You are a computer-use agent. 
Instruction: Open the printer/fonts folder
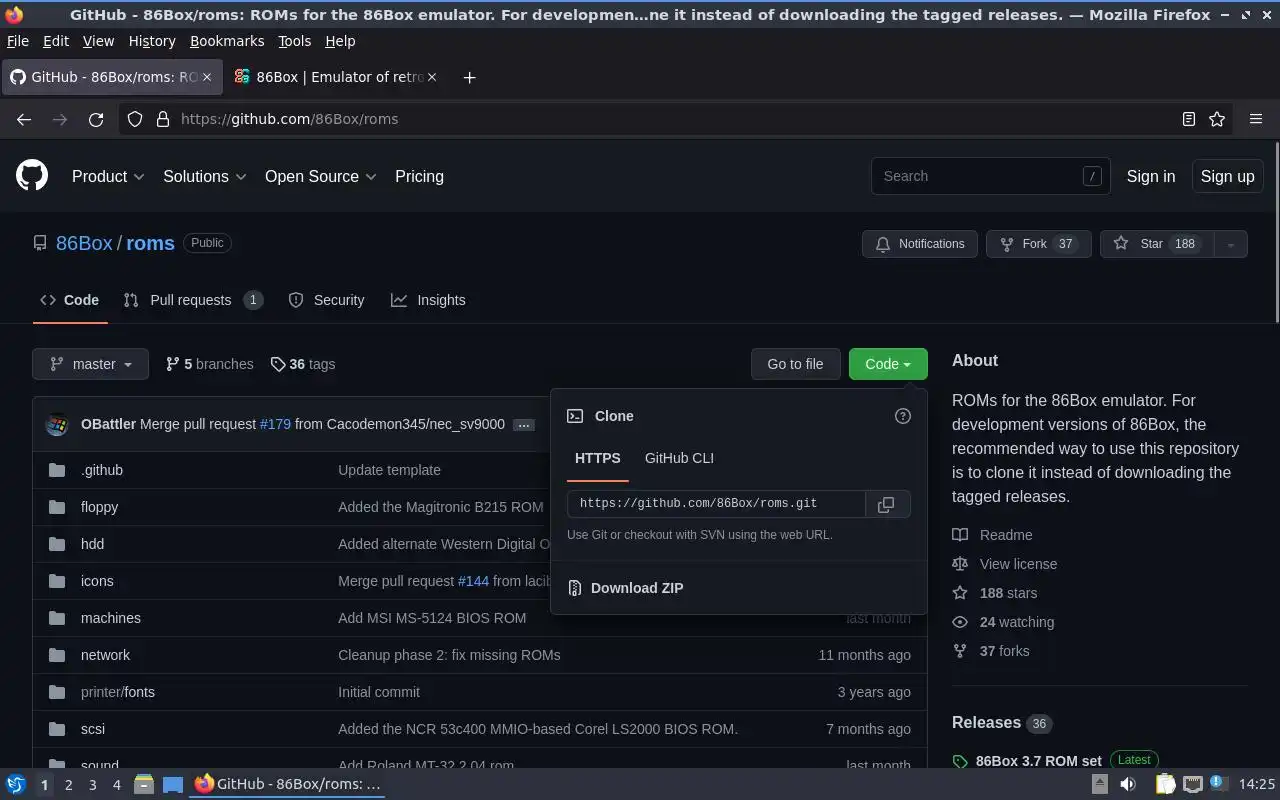pos(118,692)
